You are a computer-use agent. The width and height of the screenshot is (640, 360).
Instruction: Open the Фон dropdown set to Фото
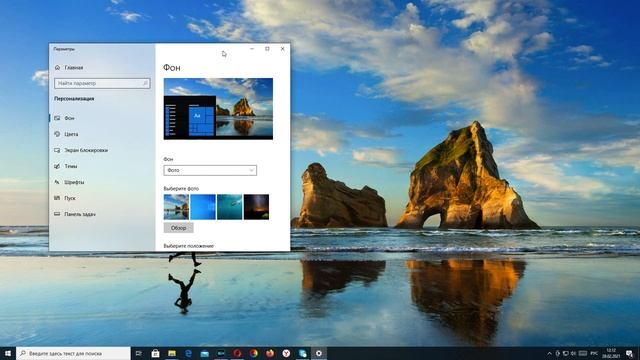pyautogui.click(x=210, y=170)
